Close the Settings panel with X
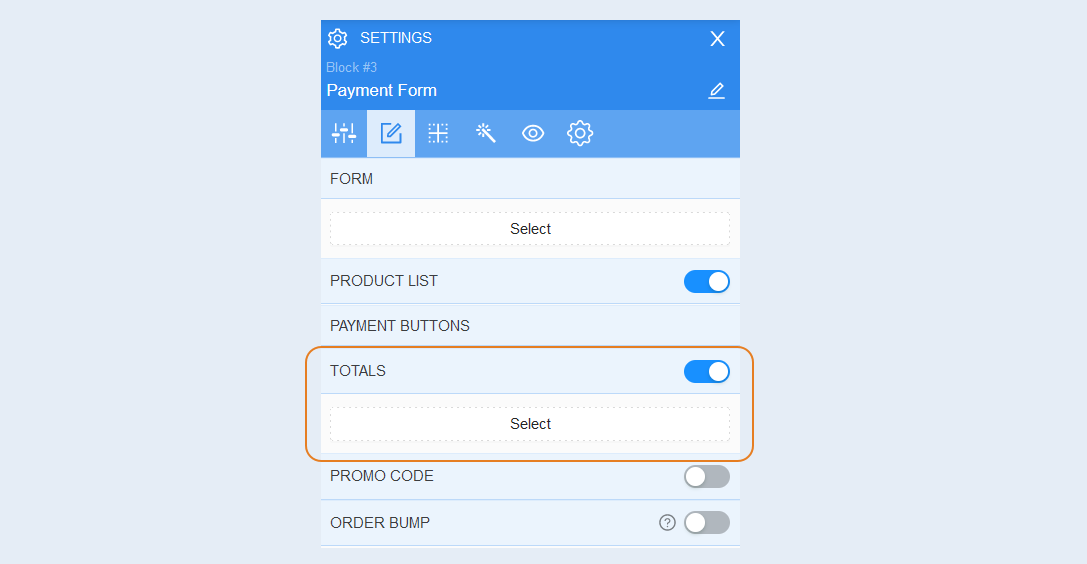 [x=718, y=38]
